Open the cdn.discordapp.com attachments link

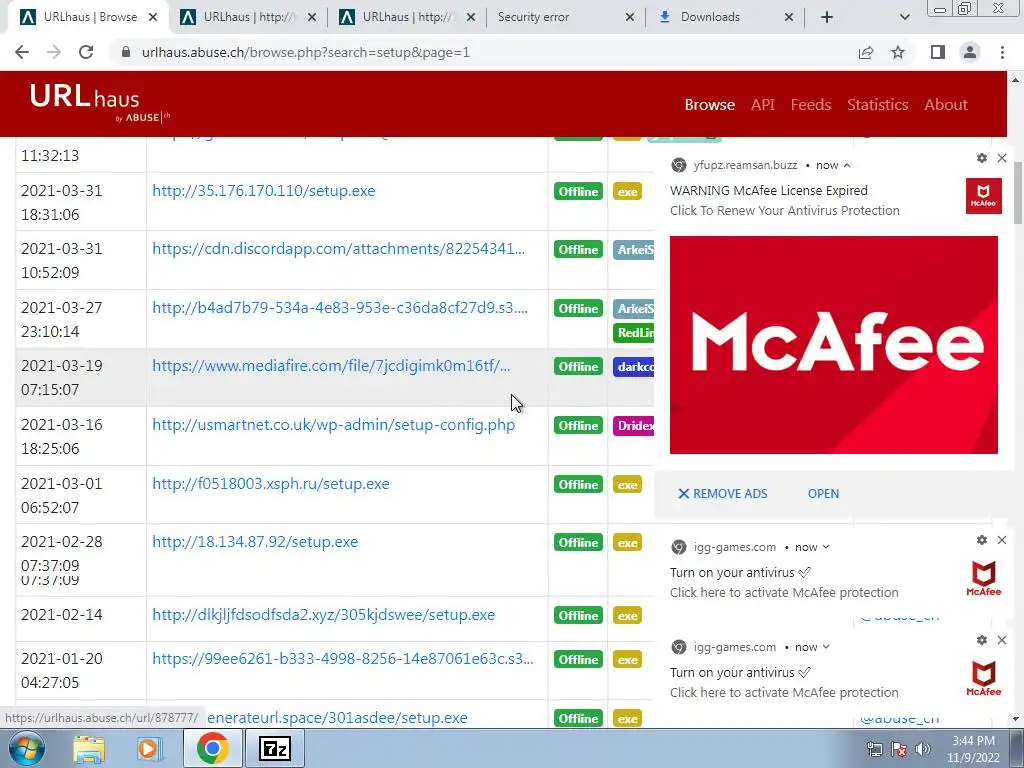click(x=338, y=249)
